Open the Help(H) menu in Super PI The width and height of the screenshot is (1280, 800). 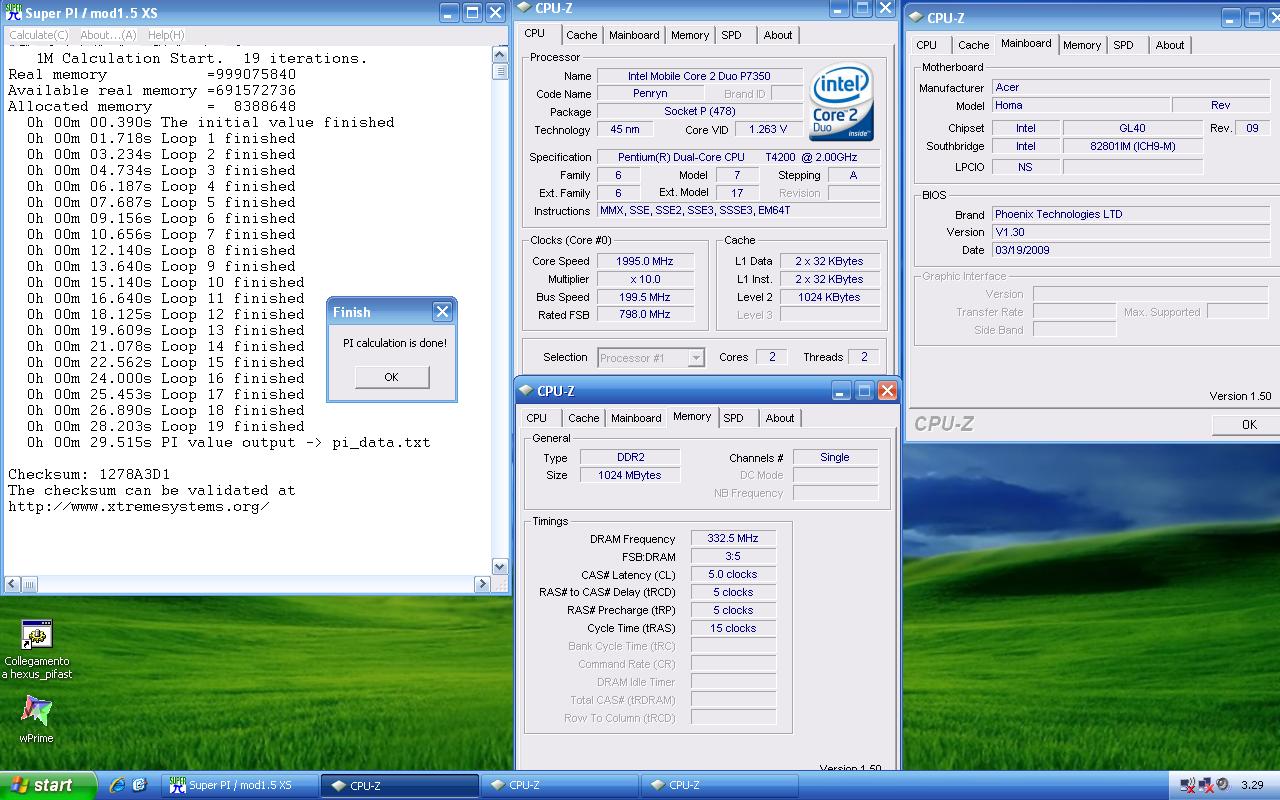(166, 35)
